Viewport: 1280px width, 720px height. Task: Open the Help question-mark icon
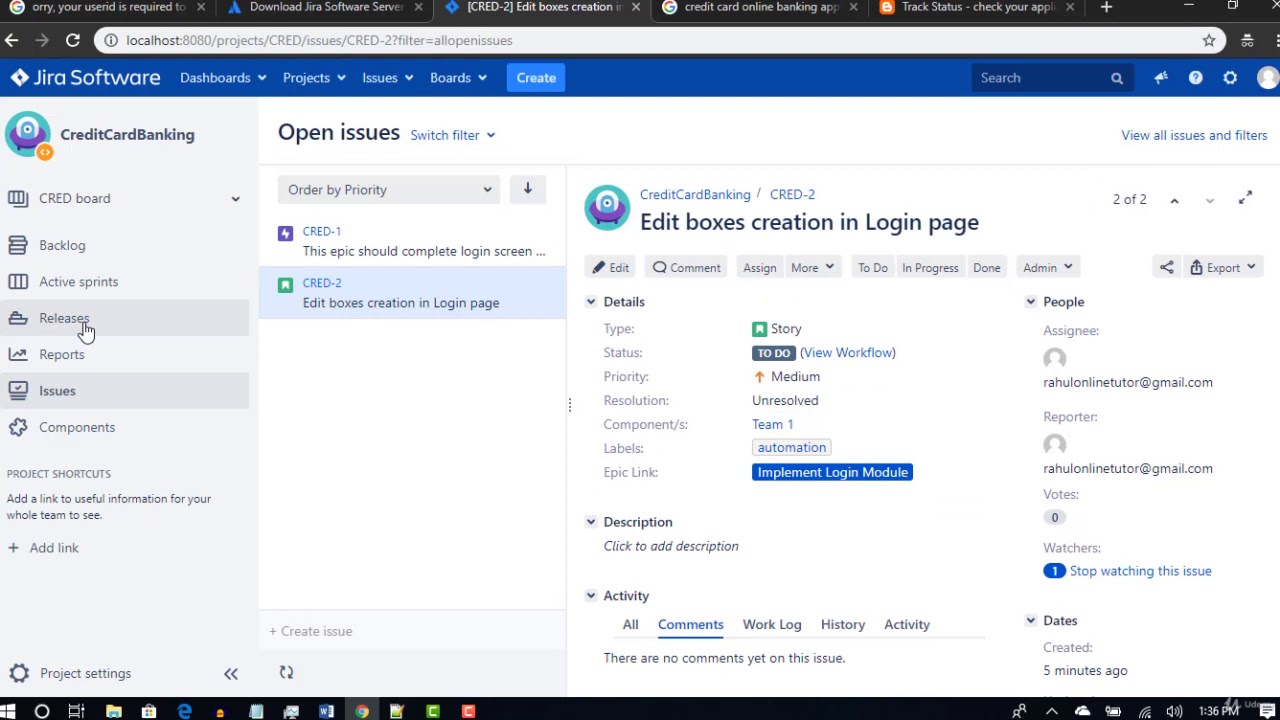tap(1196, 78)
